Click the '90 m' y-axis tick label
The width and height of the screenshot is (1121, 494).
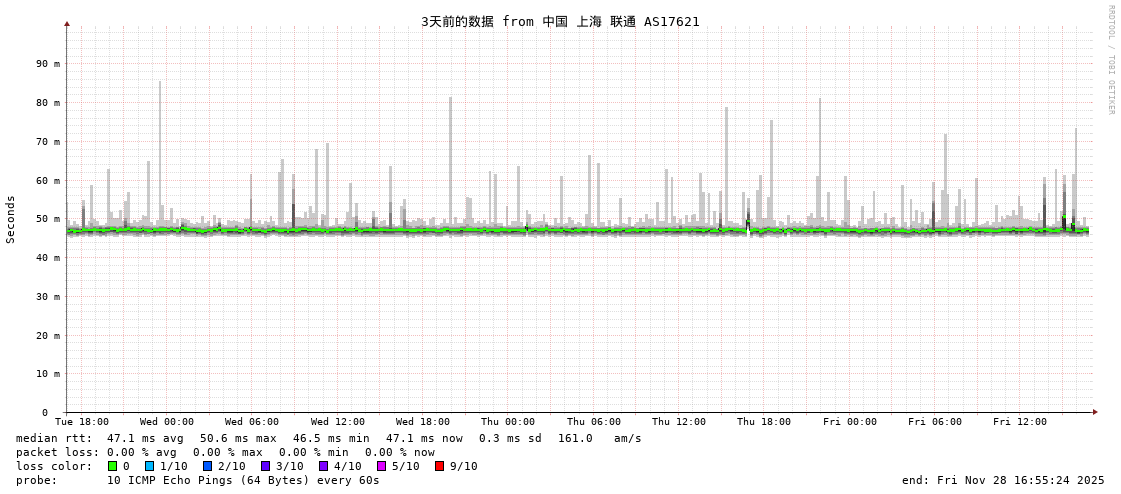point(48,64)
